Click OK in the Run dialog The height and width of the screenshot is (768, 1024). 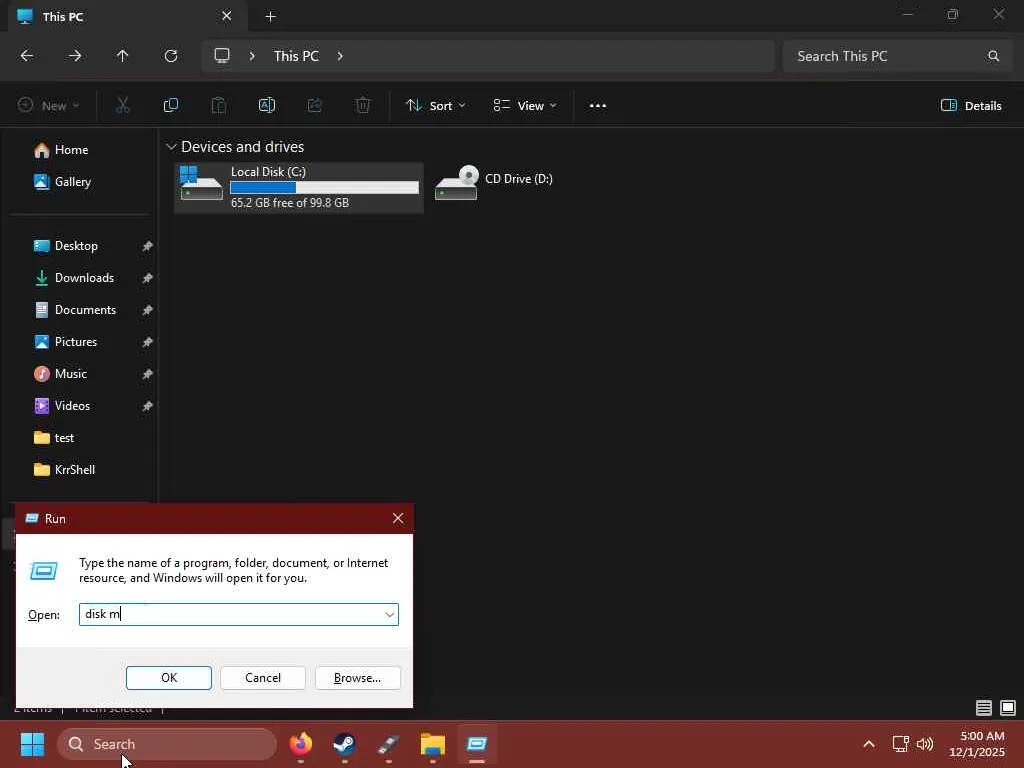168,678
